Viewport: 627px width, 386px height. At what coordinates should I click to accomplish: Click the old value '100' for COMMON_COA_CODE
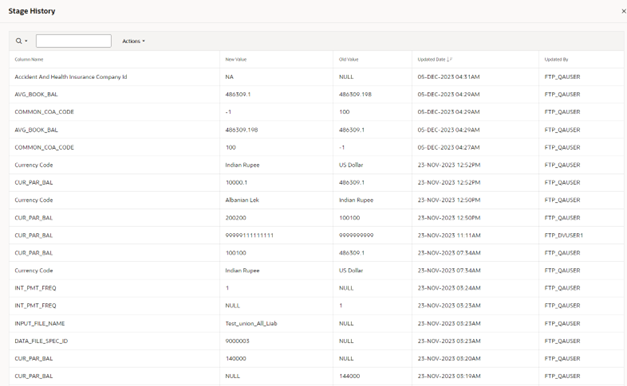(344, 112)
